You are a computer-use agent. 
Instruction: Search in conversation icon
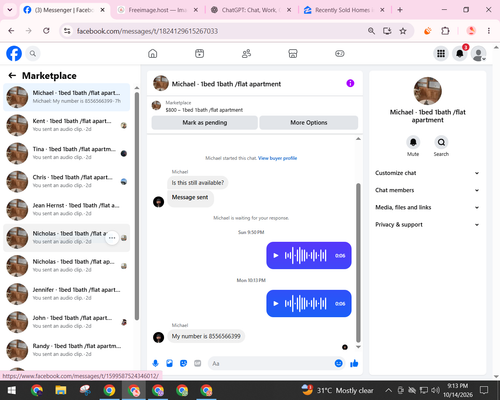coord(441,142)
